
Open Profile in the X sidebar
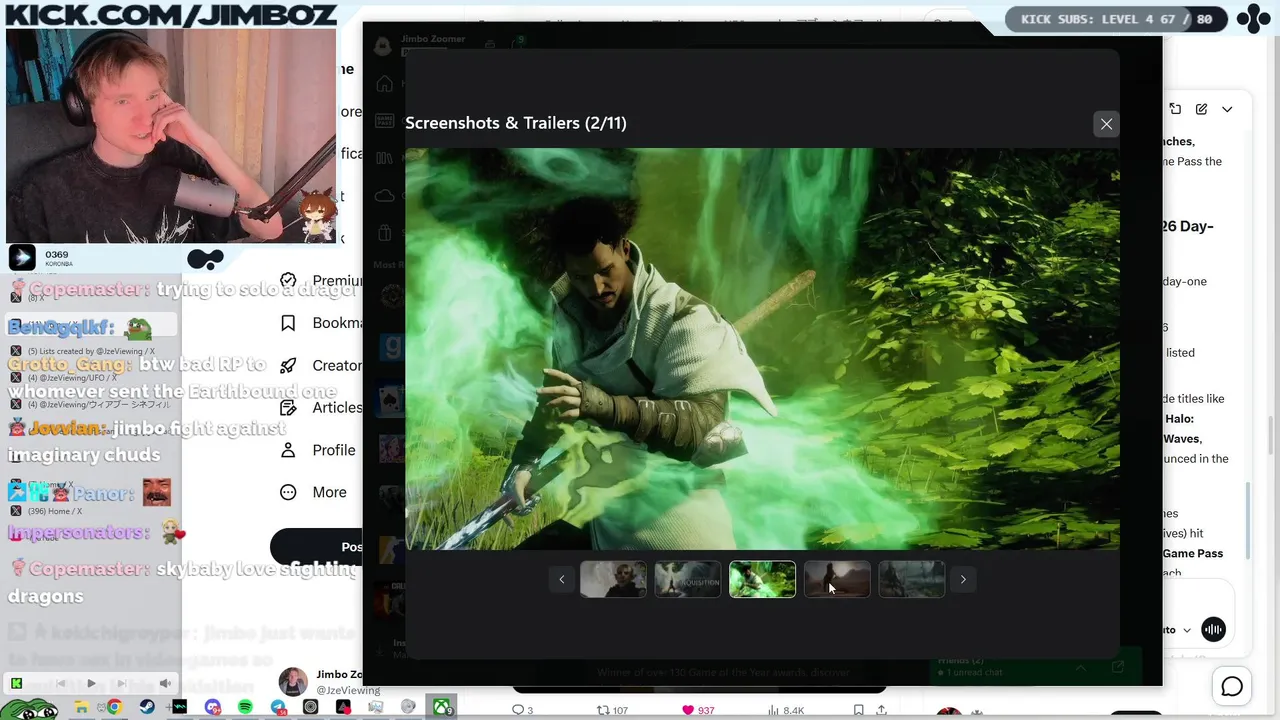point(318,450)
